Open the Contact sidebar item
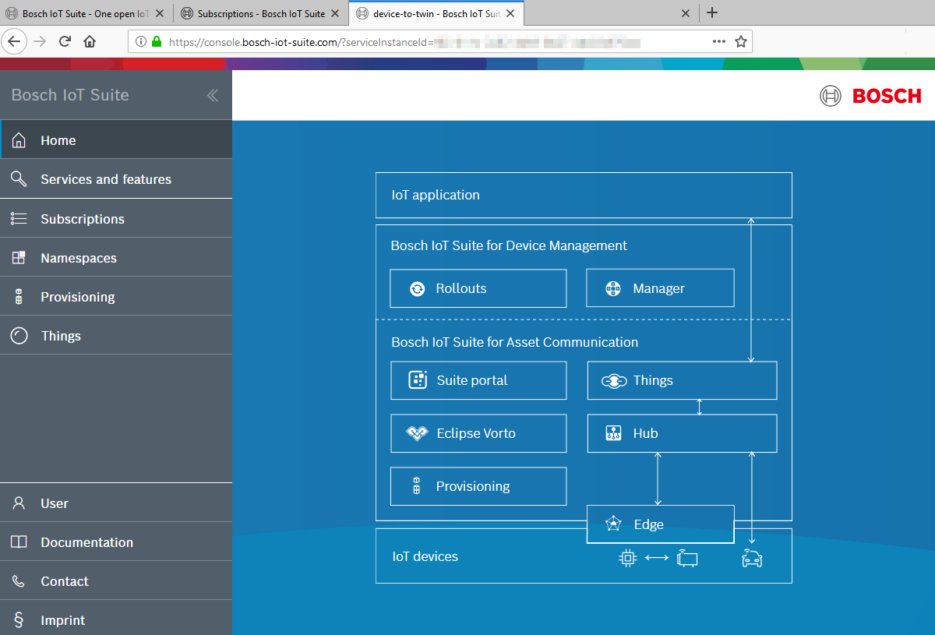935x635 pixels. coord(64,580)
